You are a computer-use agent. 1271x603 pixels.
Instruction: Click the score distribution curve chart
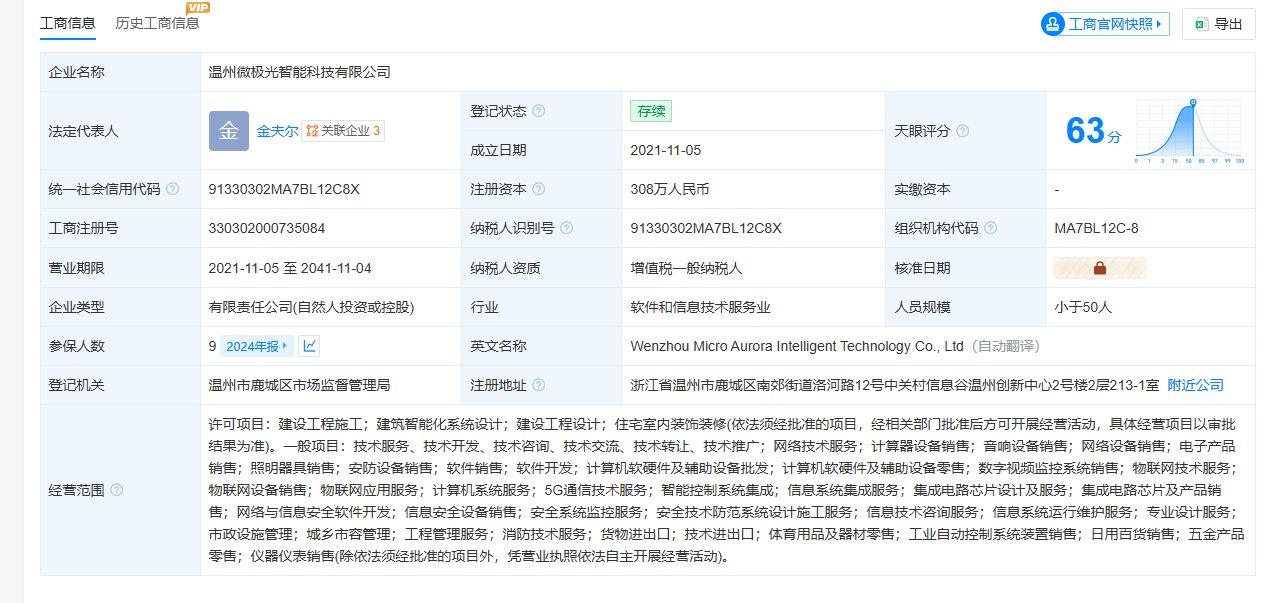(1189, 131)
